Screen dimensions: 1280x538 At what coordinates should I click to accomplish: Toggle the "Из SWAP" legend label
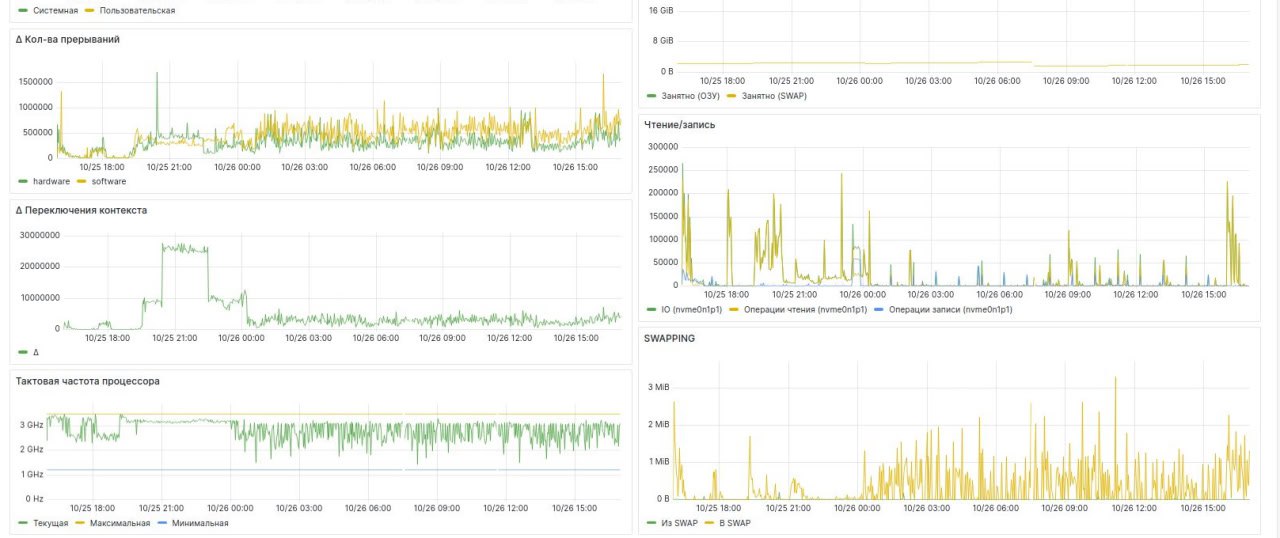pyautogui.click(x=678, y=523)
